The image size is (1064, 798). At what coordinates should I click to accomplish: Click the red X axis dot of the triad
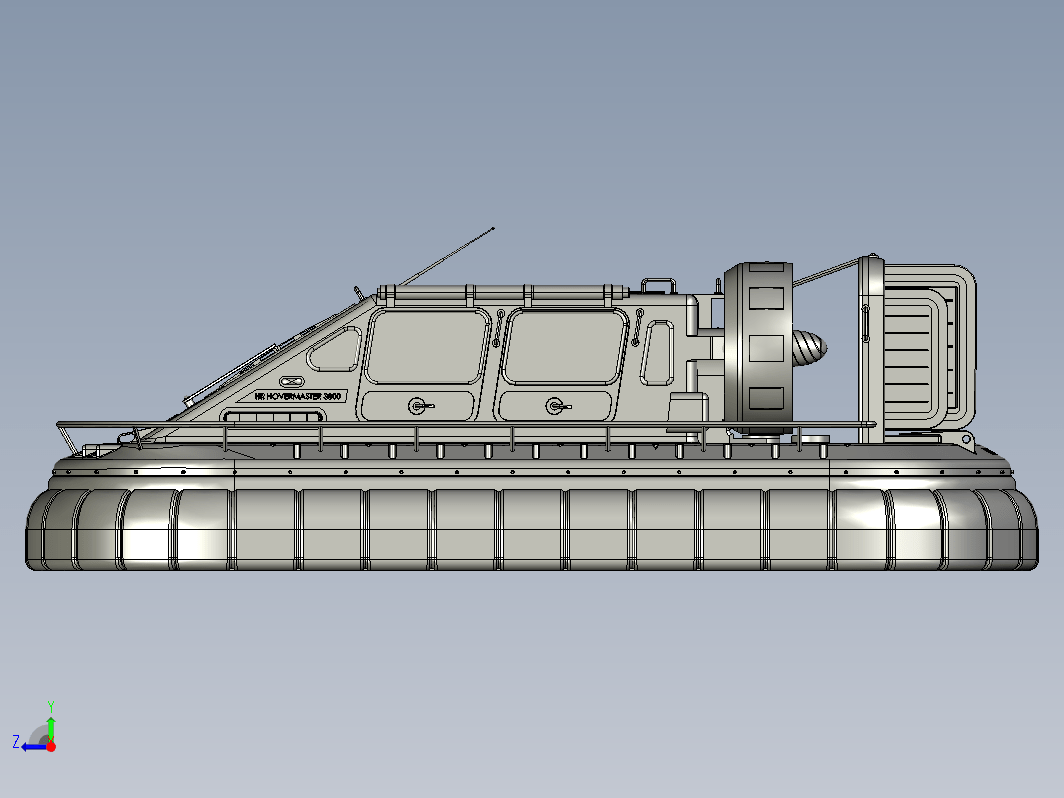click(51, 746)
